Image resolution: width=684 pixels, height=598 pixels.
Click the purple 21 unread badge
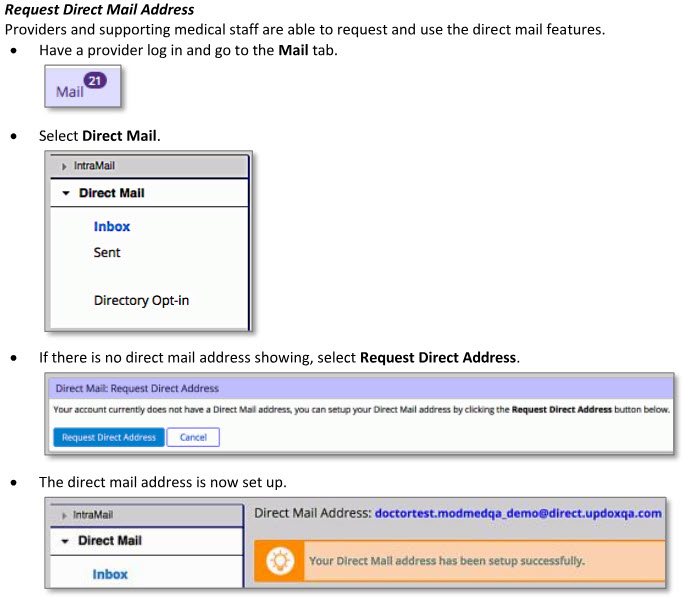coord(96,81)
